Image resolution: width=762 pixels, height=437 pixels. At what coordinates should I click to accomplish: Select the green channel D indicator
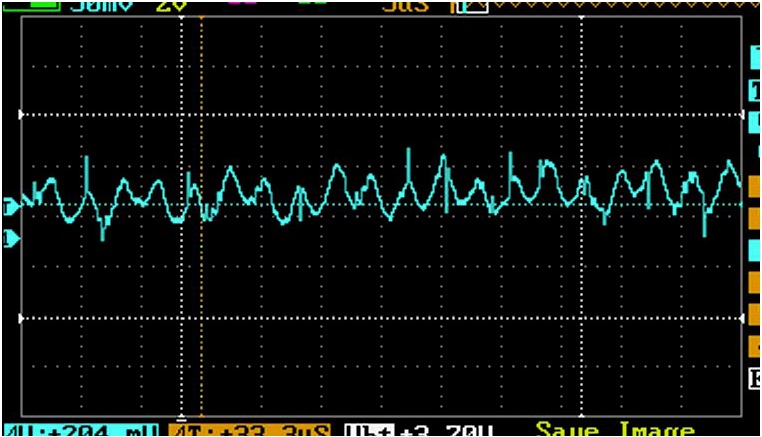(x=311, y=4)
